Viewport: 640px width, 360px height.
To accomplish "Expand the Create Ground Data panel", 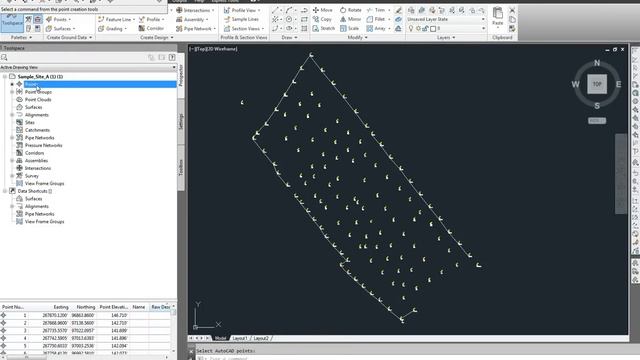I will pos(69,38).
